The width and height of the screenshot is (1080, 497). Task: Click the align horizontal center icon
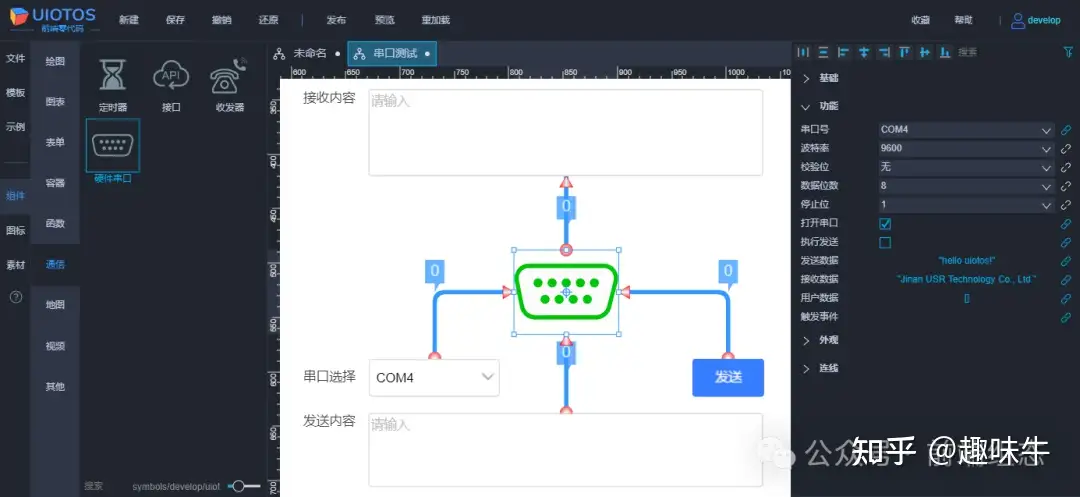(864, 52)
